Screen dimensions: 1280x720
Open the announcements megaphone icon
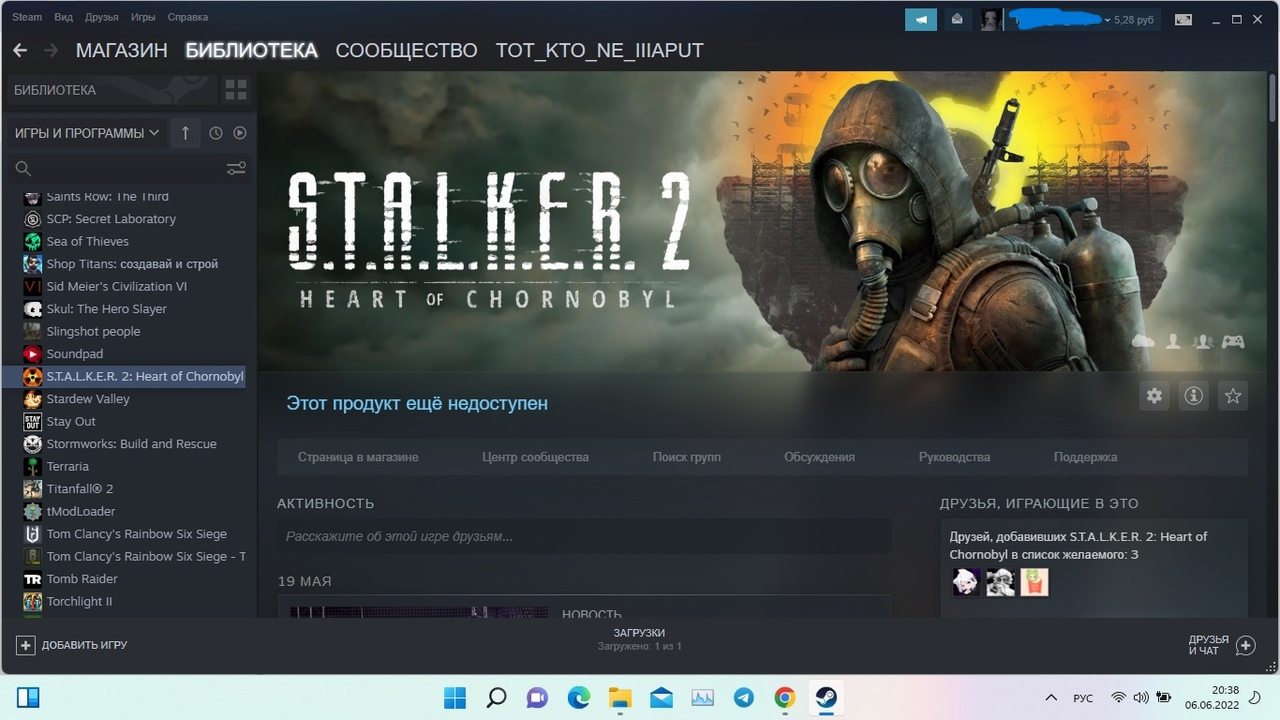tap(921, 19)
